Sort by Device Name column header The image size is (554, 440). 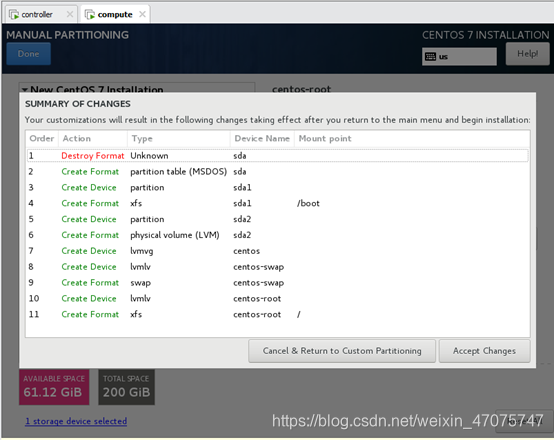tap(262, 139)
